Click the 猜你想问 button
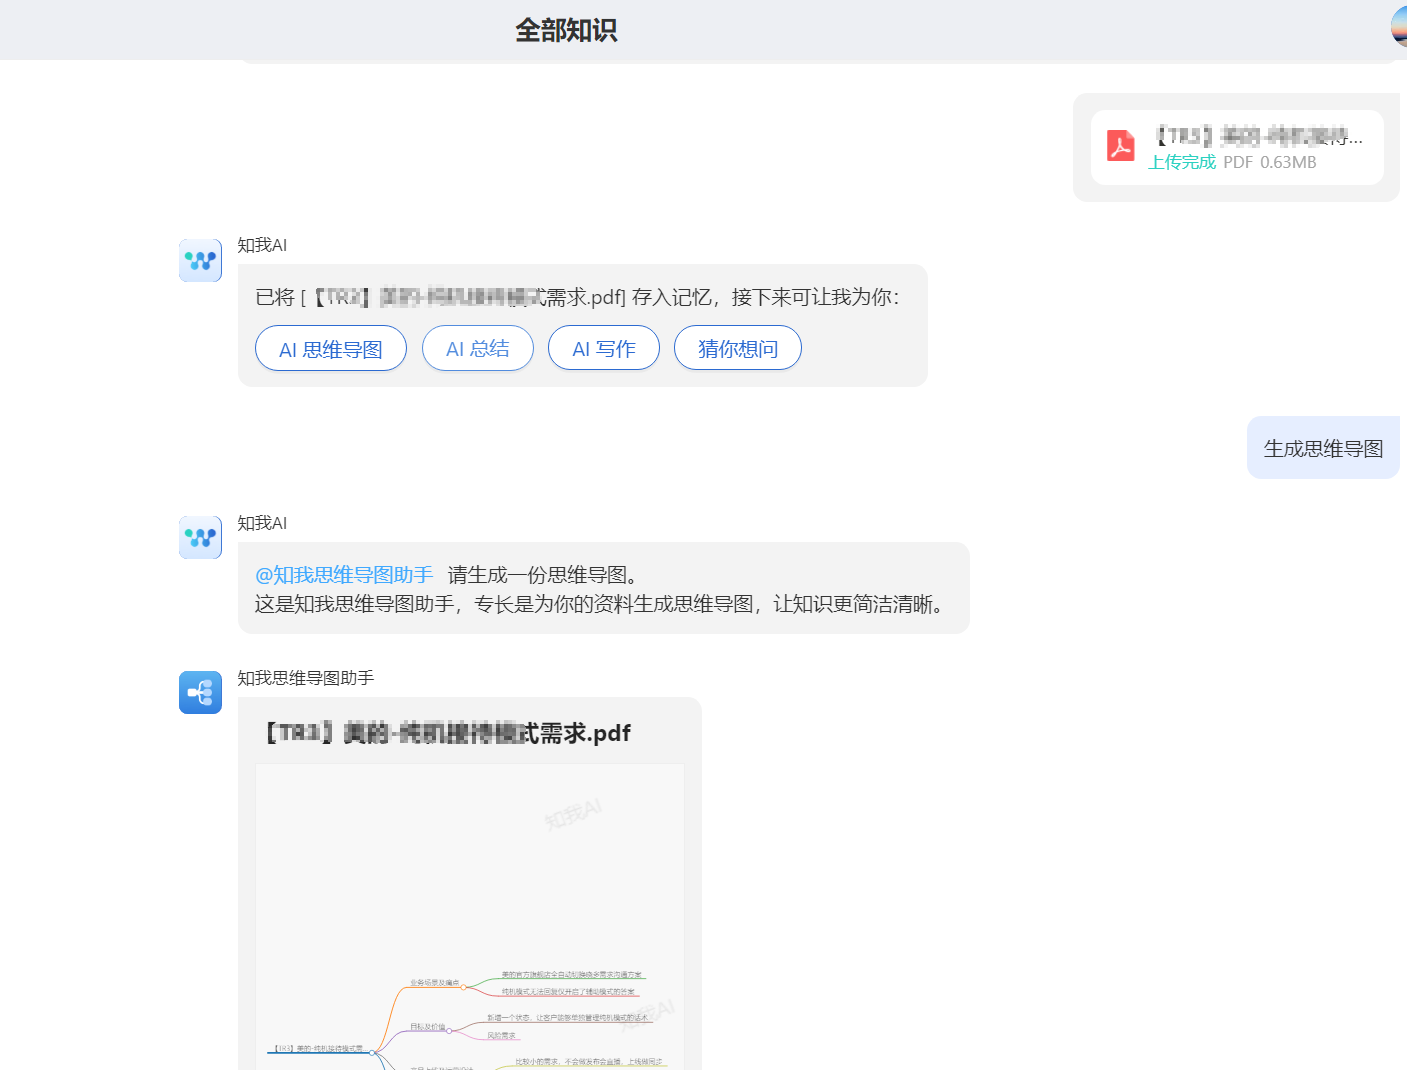 738,348
